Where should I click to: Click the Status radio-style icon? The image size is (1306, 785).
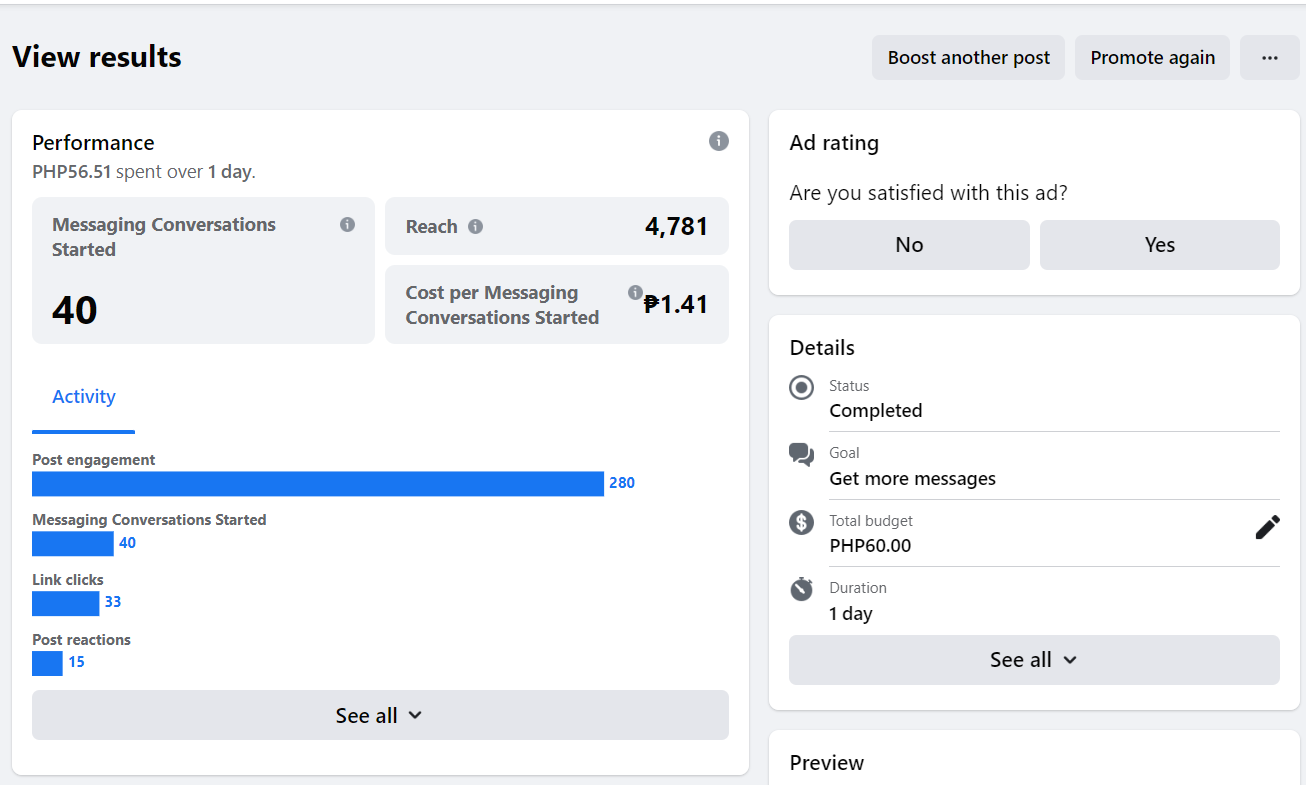pyautogui.click(x=801, y=387)
